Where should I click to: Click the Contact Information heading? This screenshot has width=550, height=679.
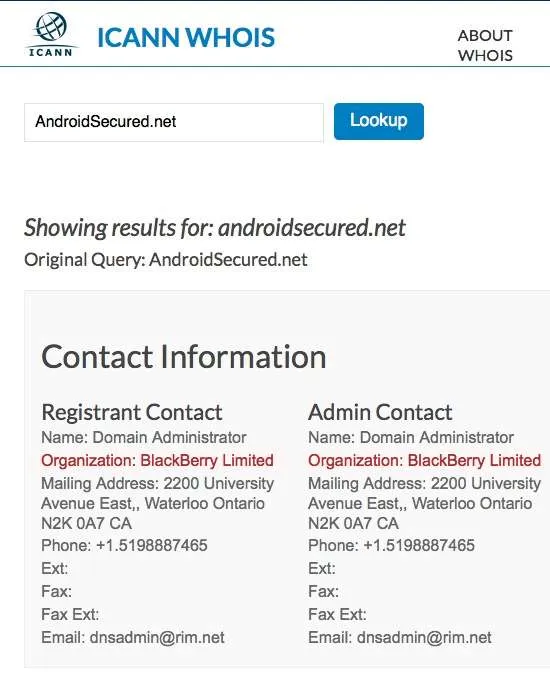[x=184, y=356]
